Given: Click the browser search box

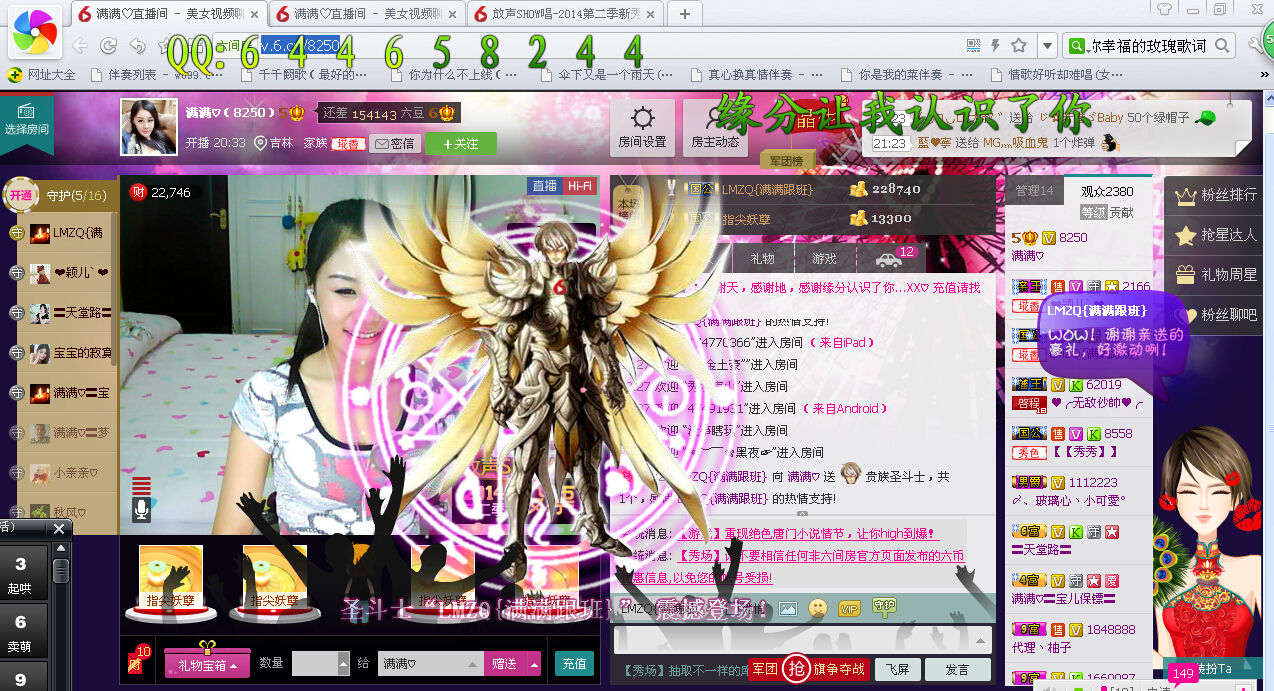Looking at the screenshot, I should 1150,46.
